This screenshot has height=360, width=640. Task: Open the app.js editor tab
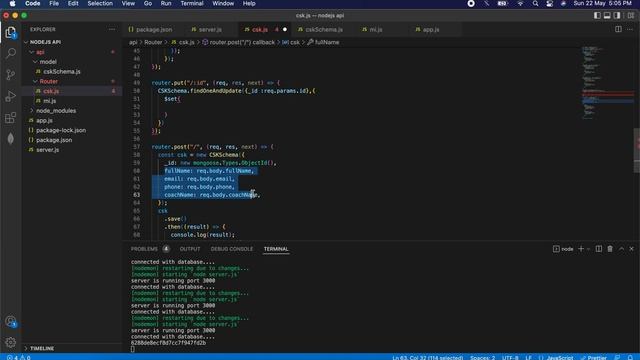pyautogui.click(x=431, y=29)
